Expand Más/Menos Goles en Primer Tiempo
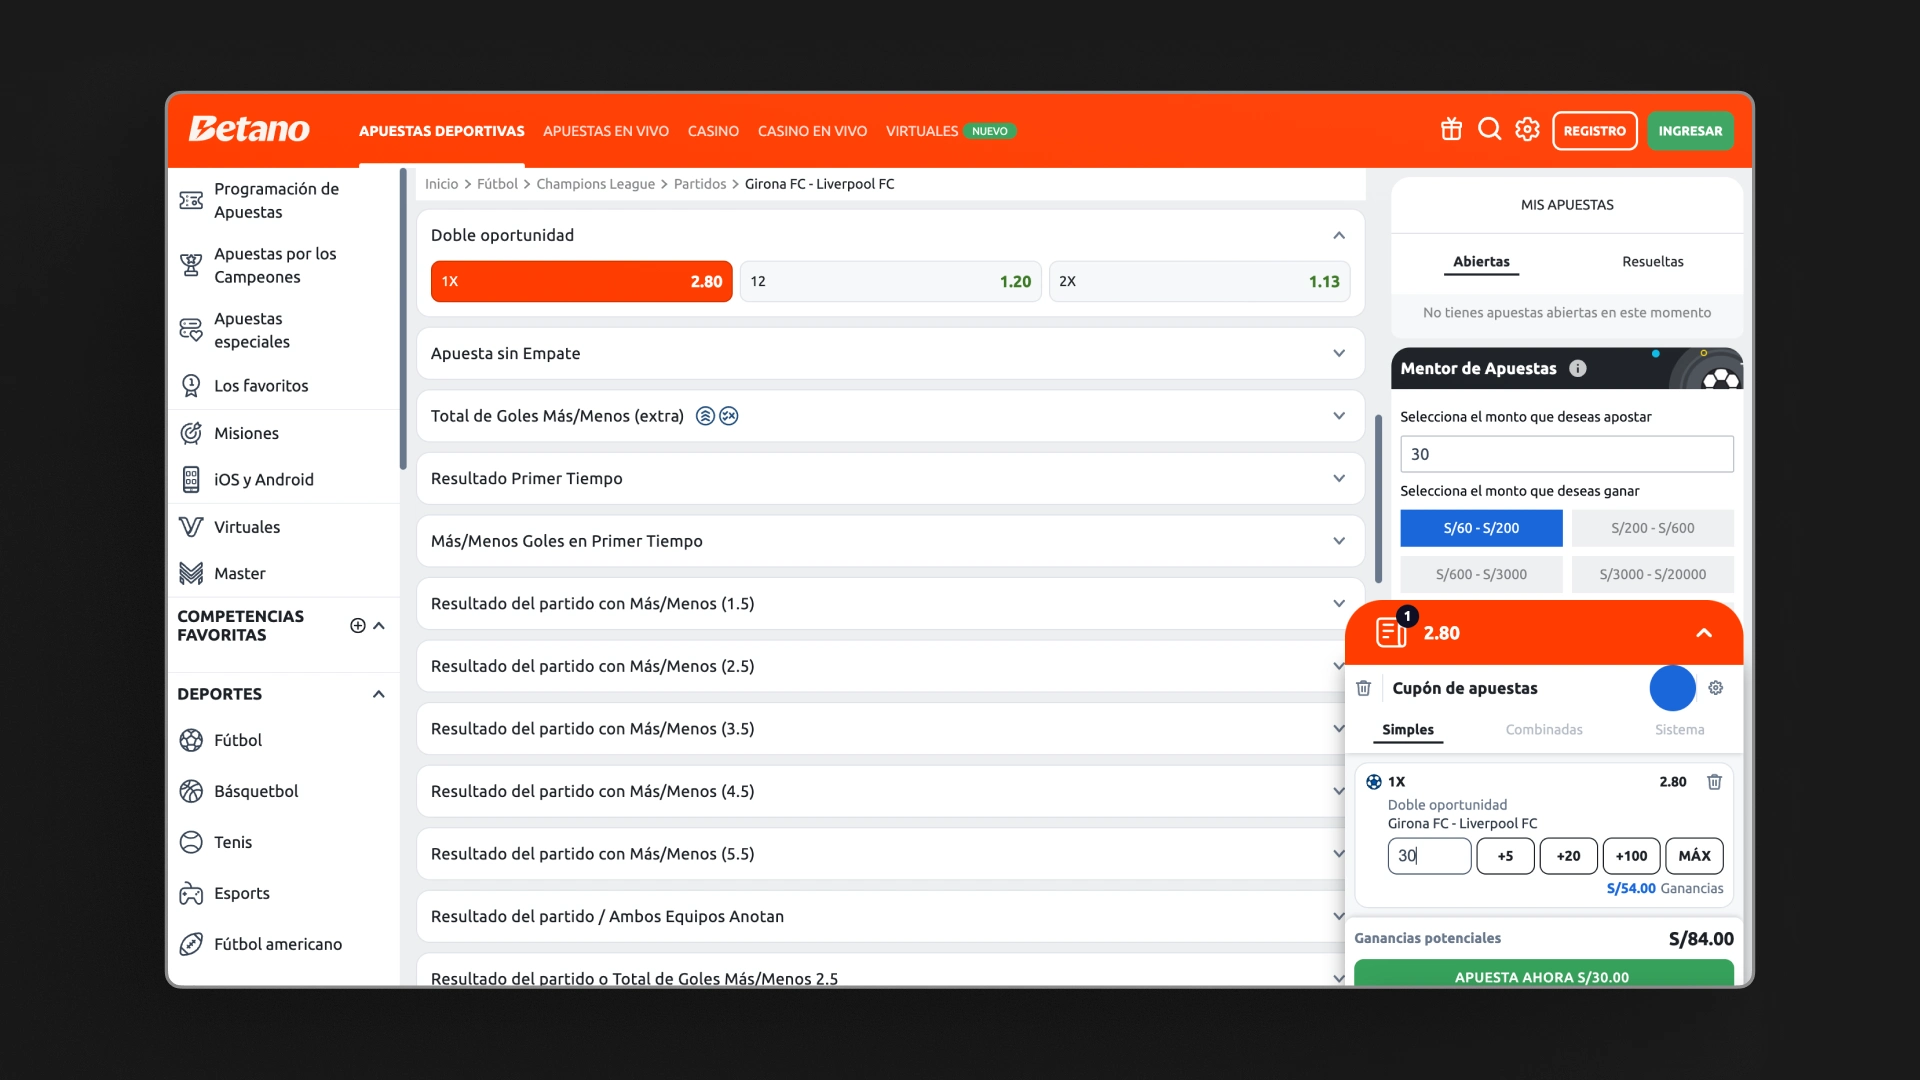The width and height of the screenshot is (1920, 1080). (x=1339, y=541)
